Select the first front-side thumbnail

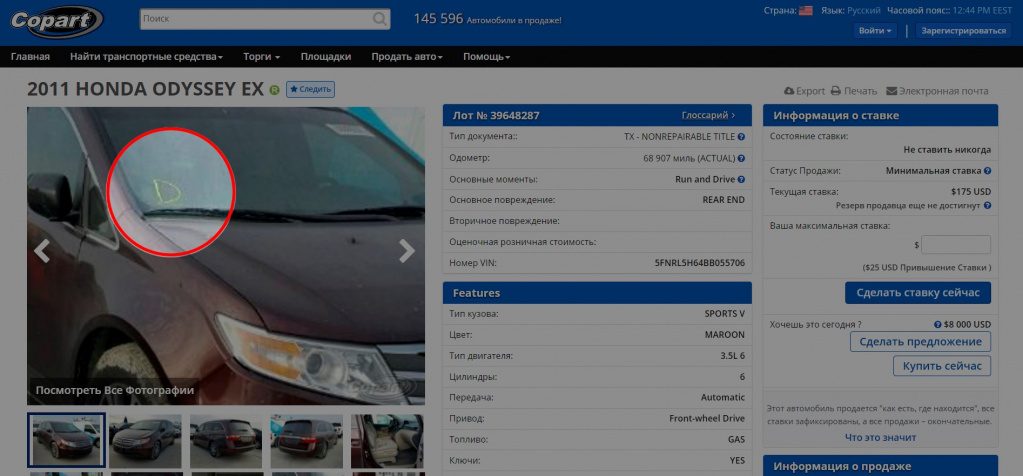click(x=66, y=440)
